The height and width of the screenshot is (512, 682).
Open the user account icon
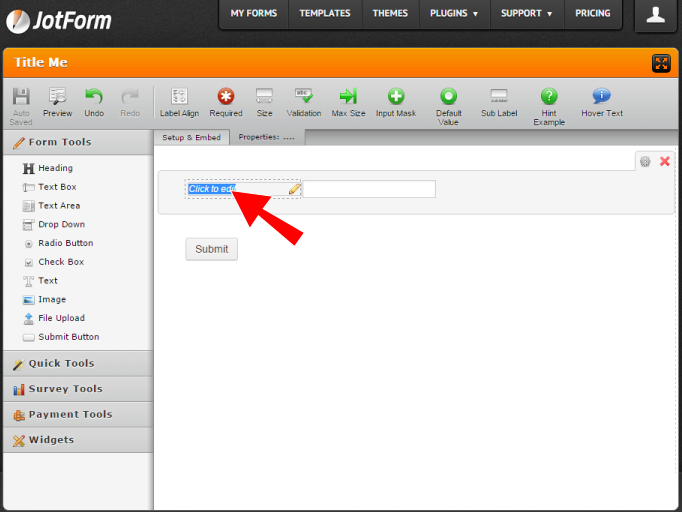(655, 15)
